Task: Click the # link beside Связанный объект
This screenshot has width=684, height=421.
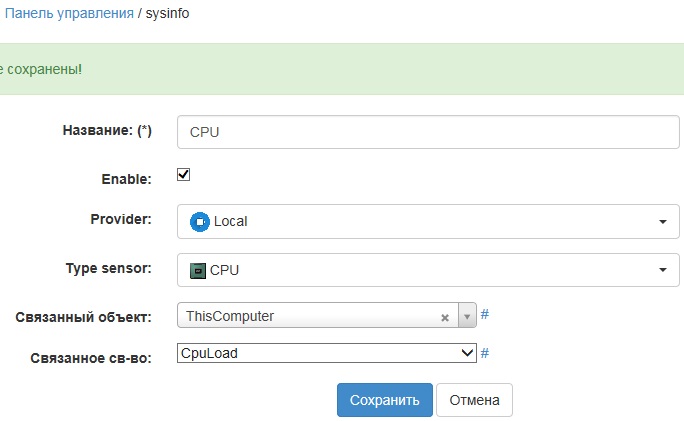Action: 485,315
